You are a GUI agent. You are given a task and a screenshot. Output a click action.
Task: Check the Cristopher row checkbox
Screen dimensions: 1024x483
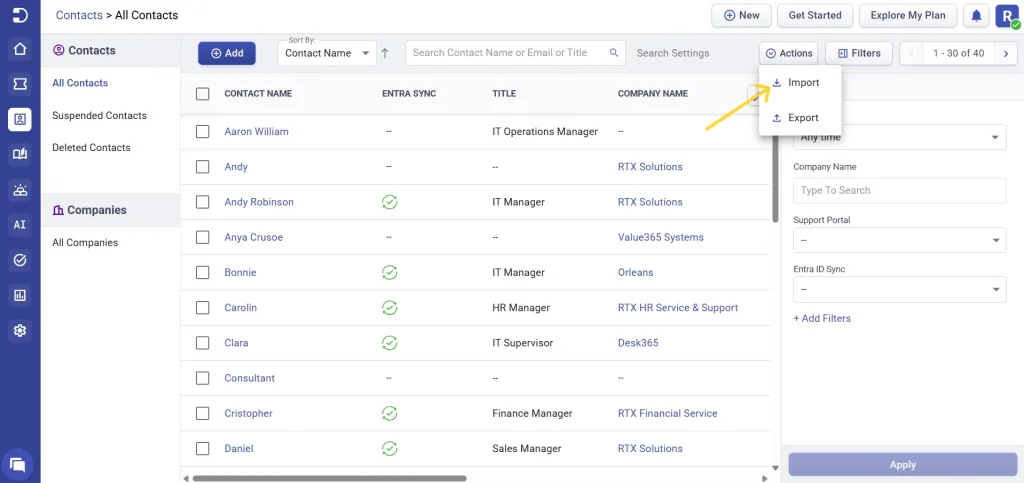coord(202,414)
